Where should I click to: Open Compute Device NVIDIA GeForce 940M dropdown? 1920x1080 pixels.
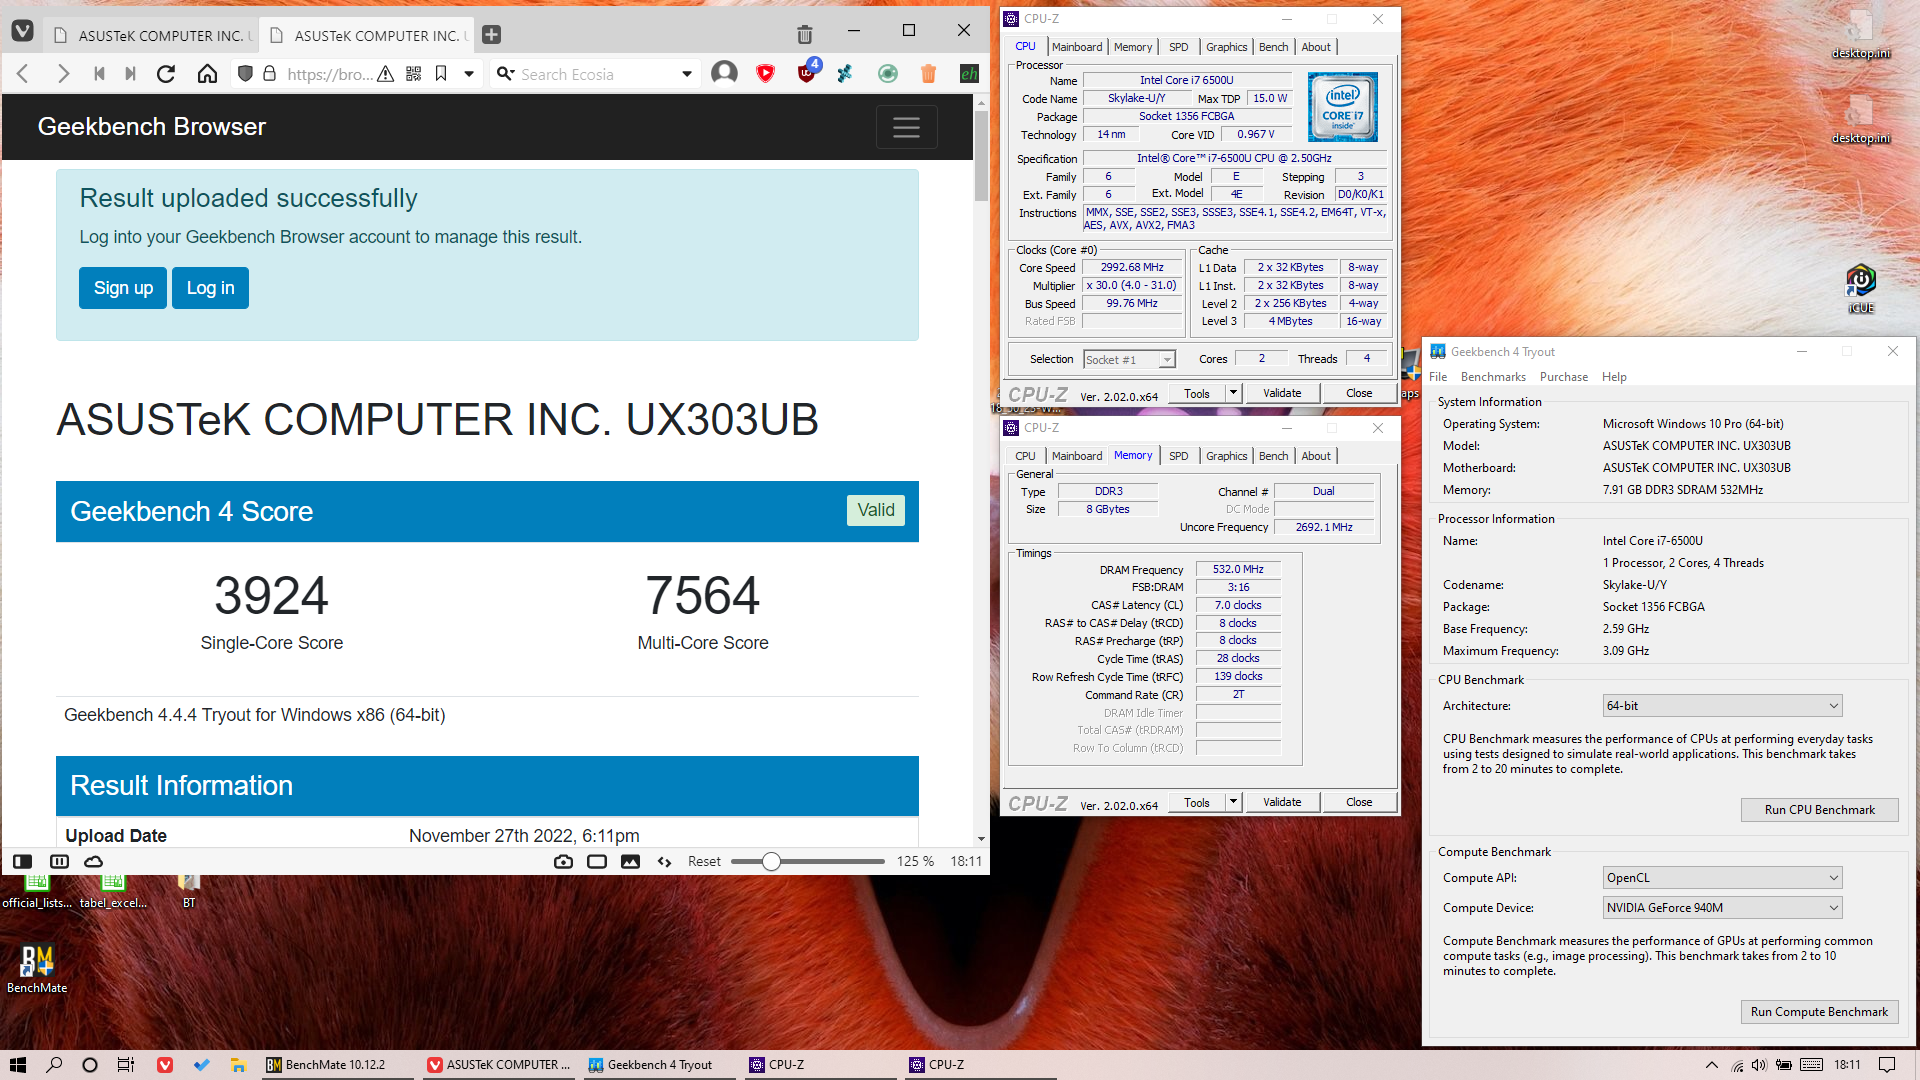[1722, 908]
